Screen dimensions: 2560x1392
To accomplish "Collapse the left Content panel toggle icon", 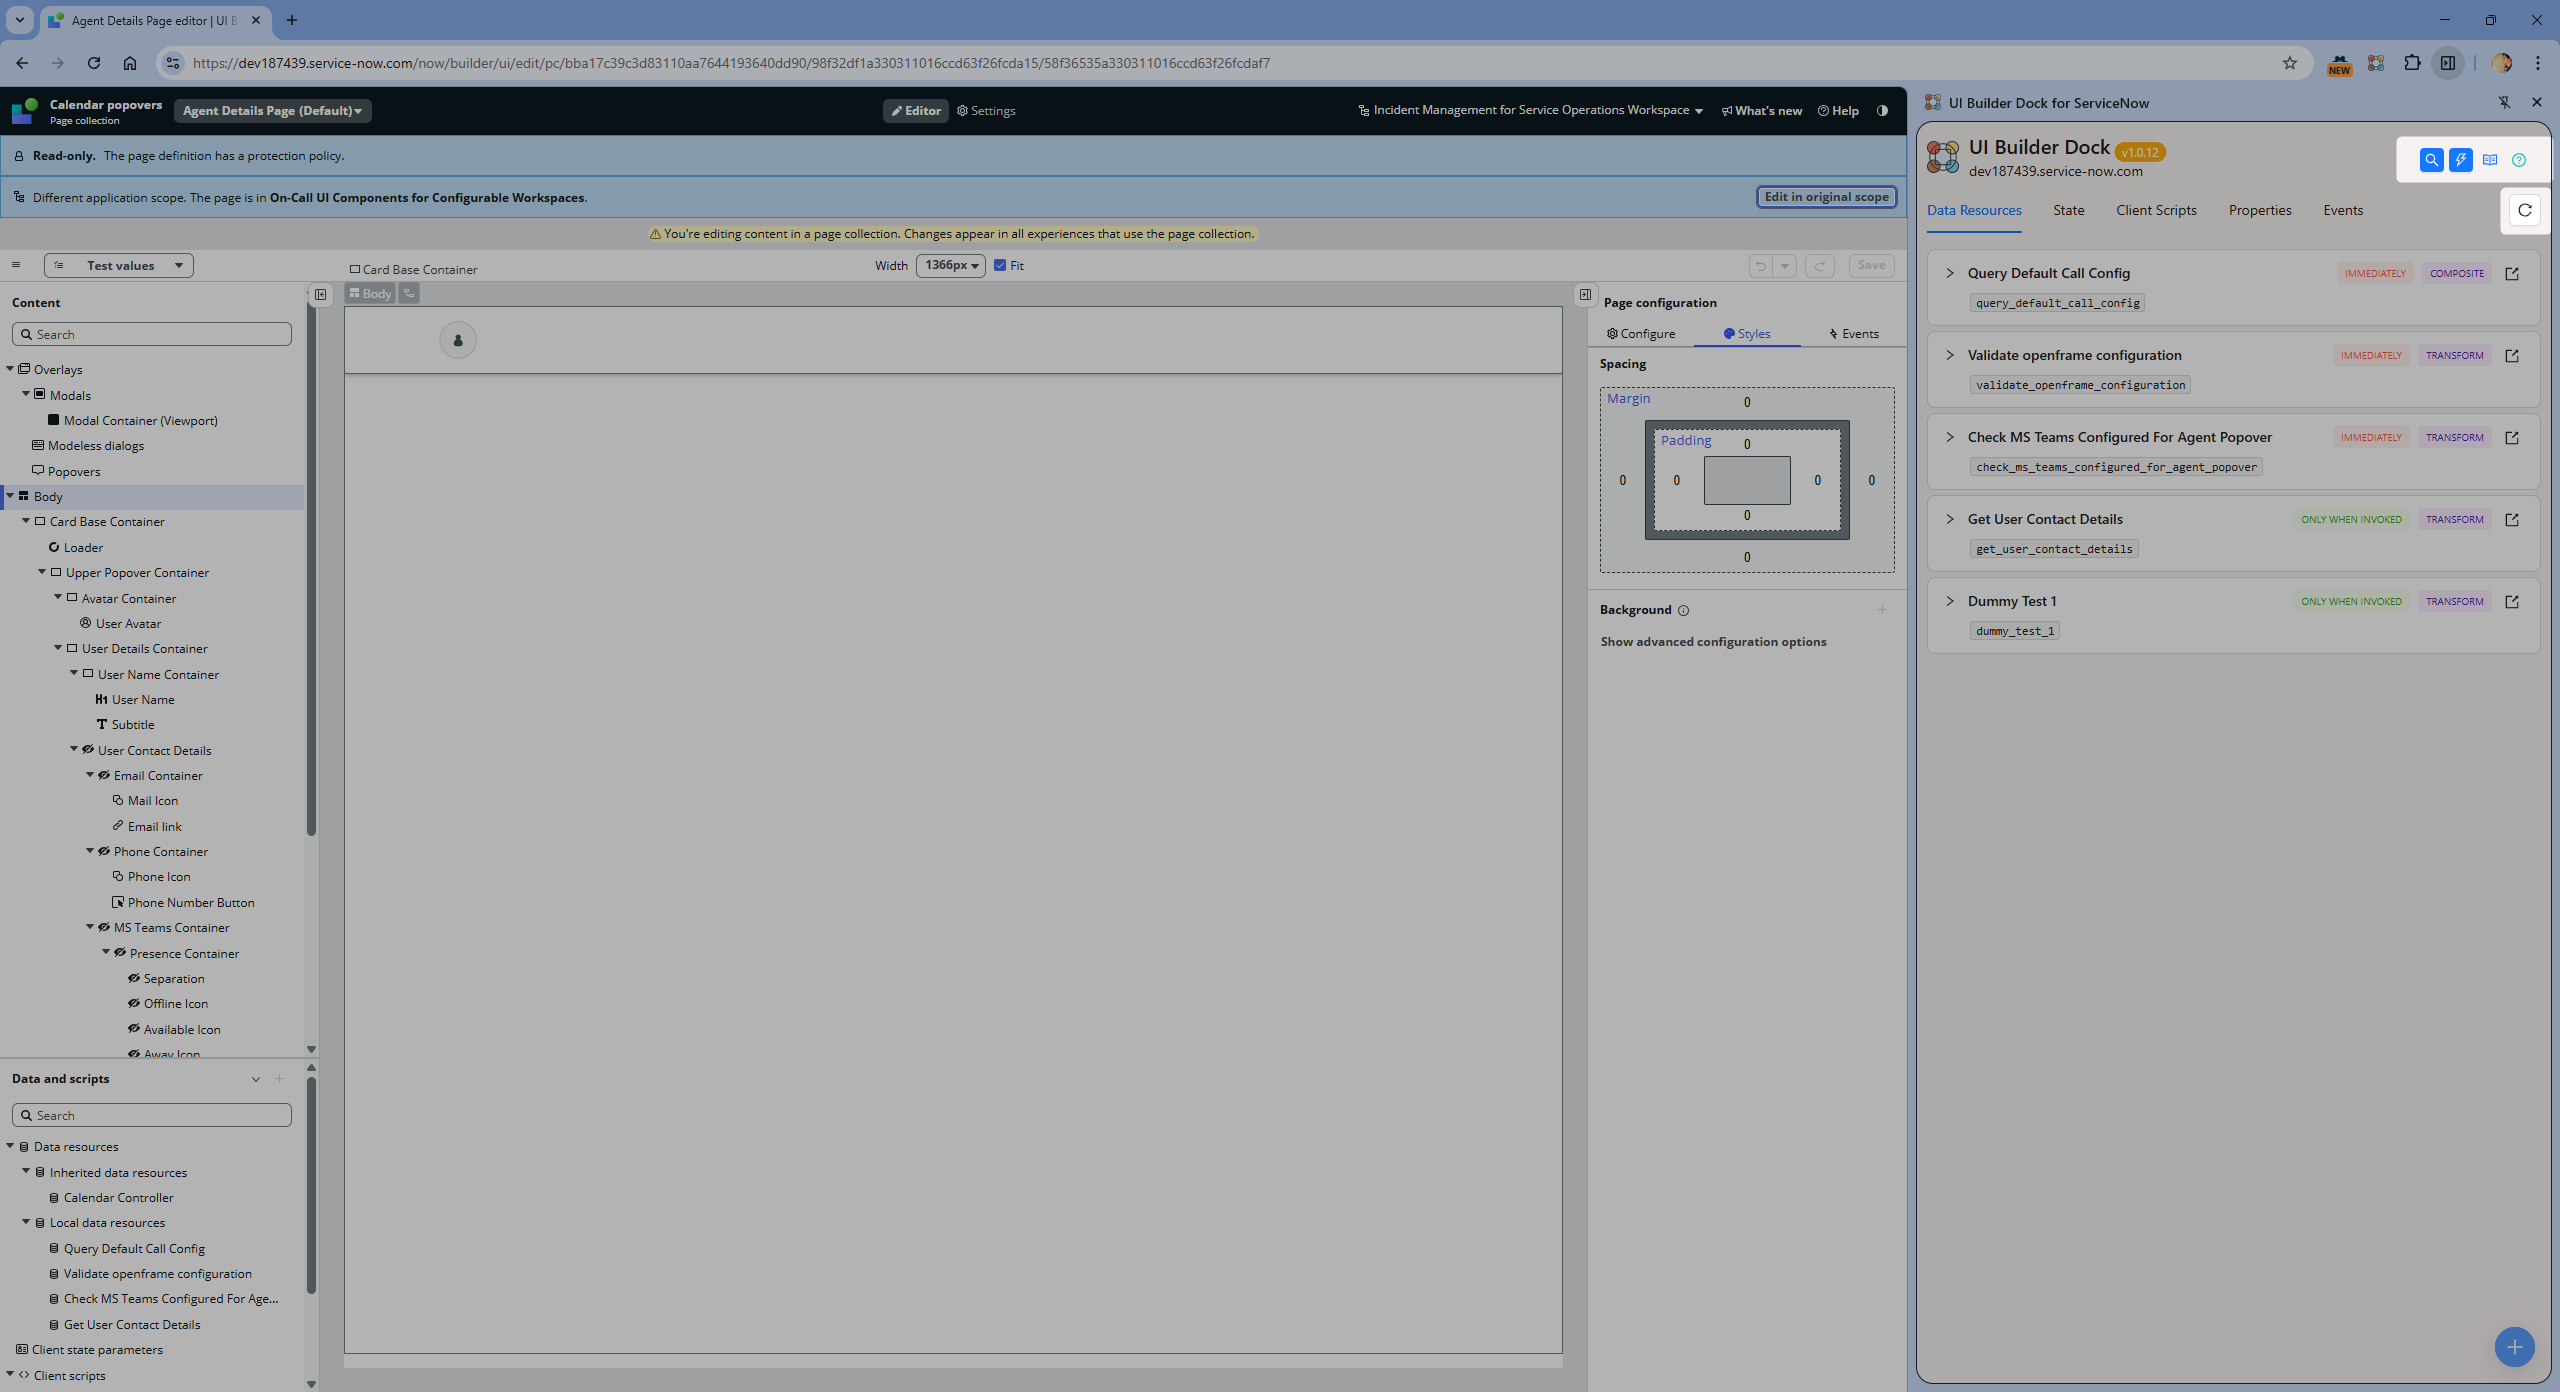I will 320,295.
